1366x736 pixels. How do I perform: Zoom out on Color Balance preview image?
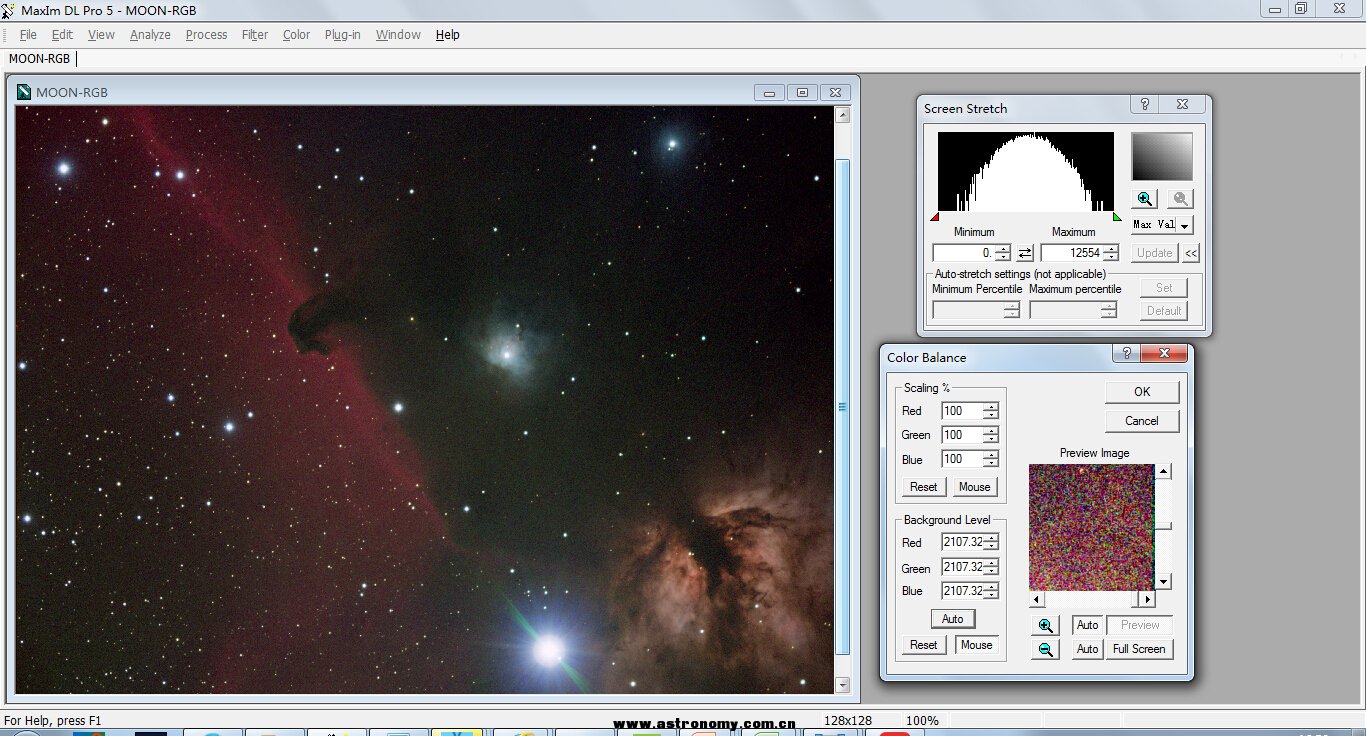point(1046,649)
